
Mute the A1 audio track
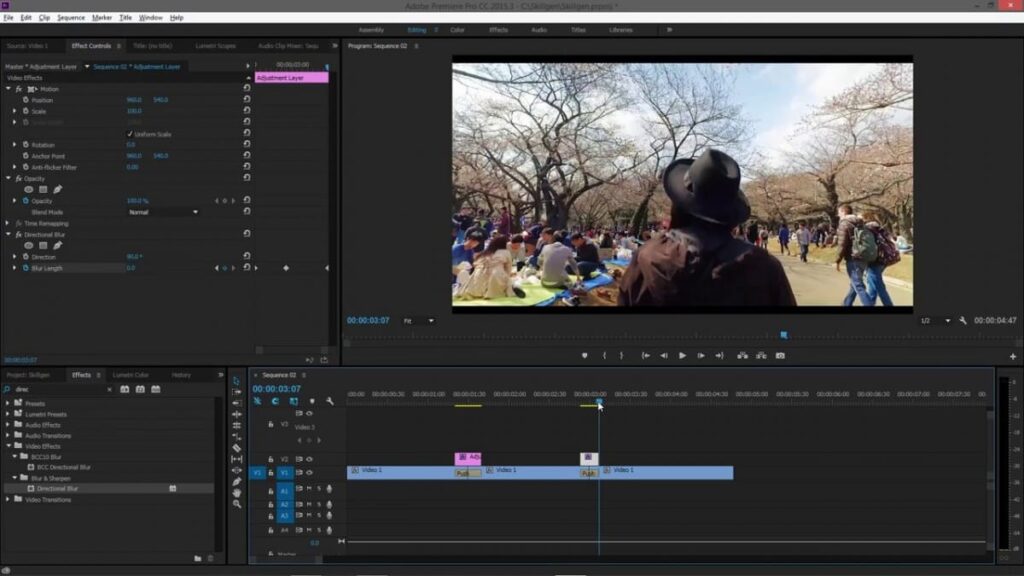(x=309, y=488)
